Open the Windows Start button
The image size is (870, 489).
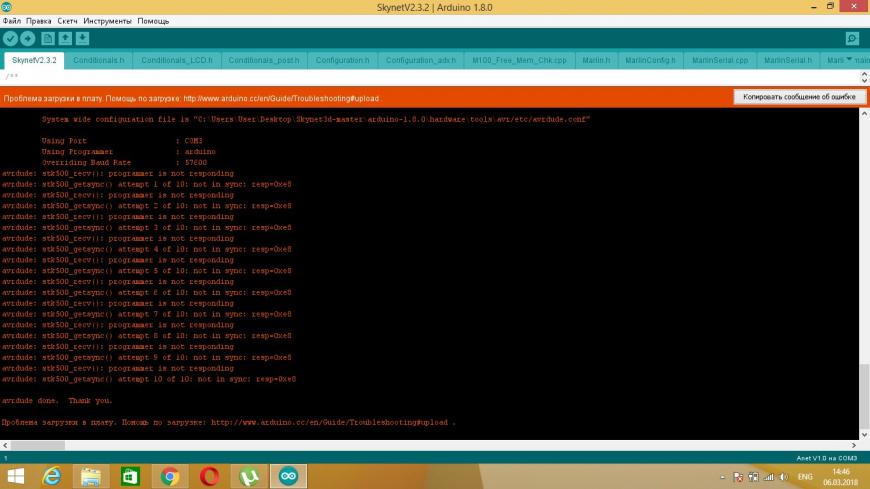[x=16, y=476]
